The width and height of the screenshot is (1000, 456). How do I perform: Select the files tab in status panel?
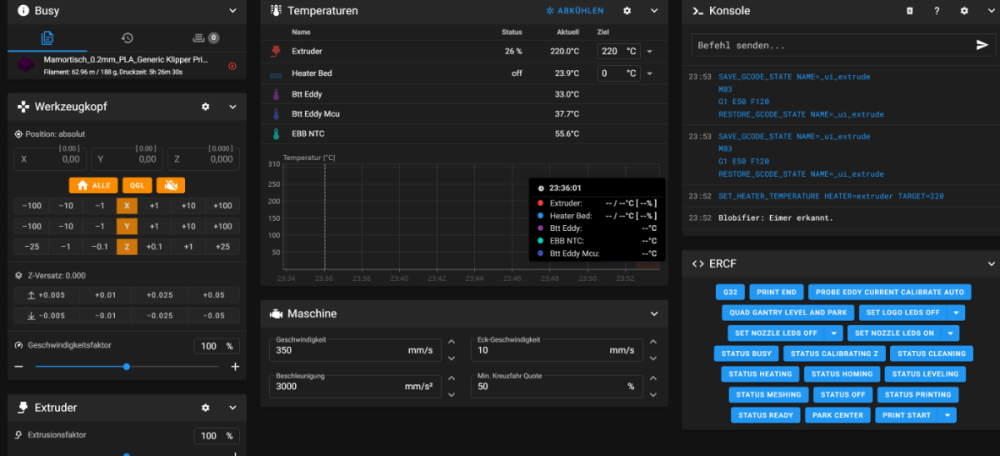[47, 38]
